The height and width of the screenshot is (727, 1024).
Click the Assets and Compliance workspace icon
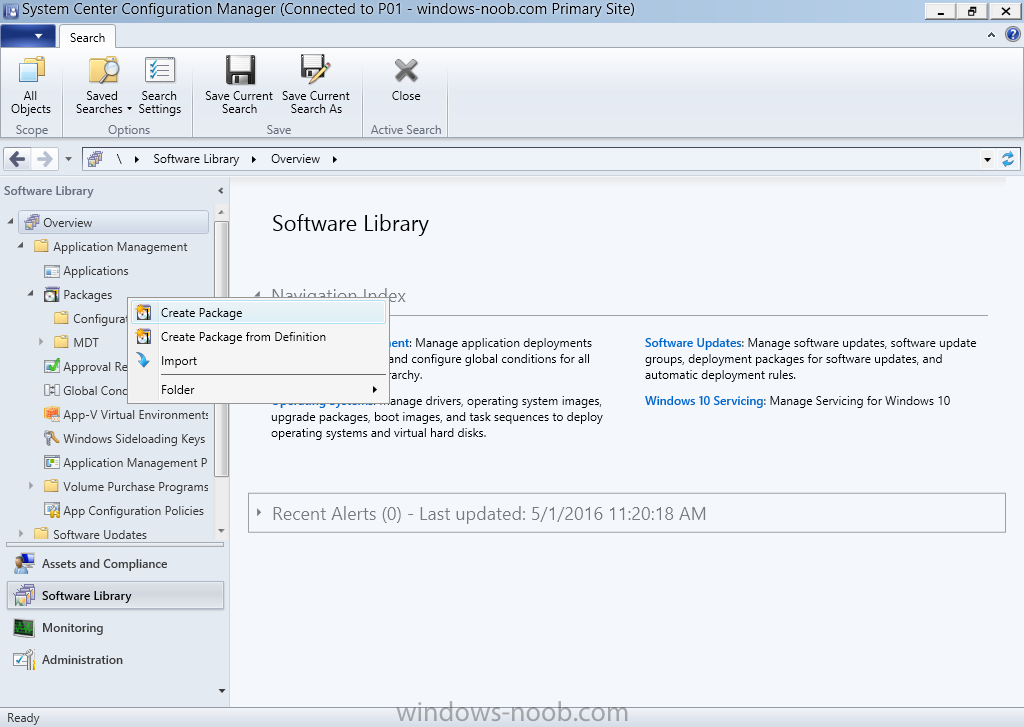point(24,564)
